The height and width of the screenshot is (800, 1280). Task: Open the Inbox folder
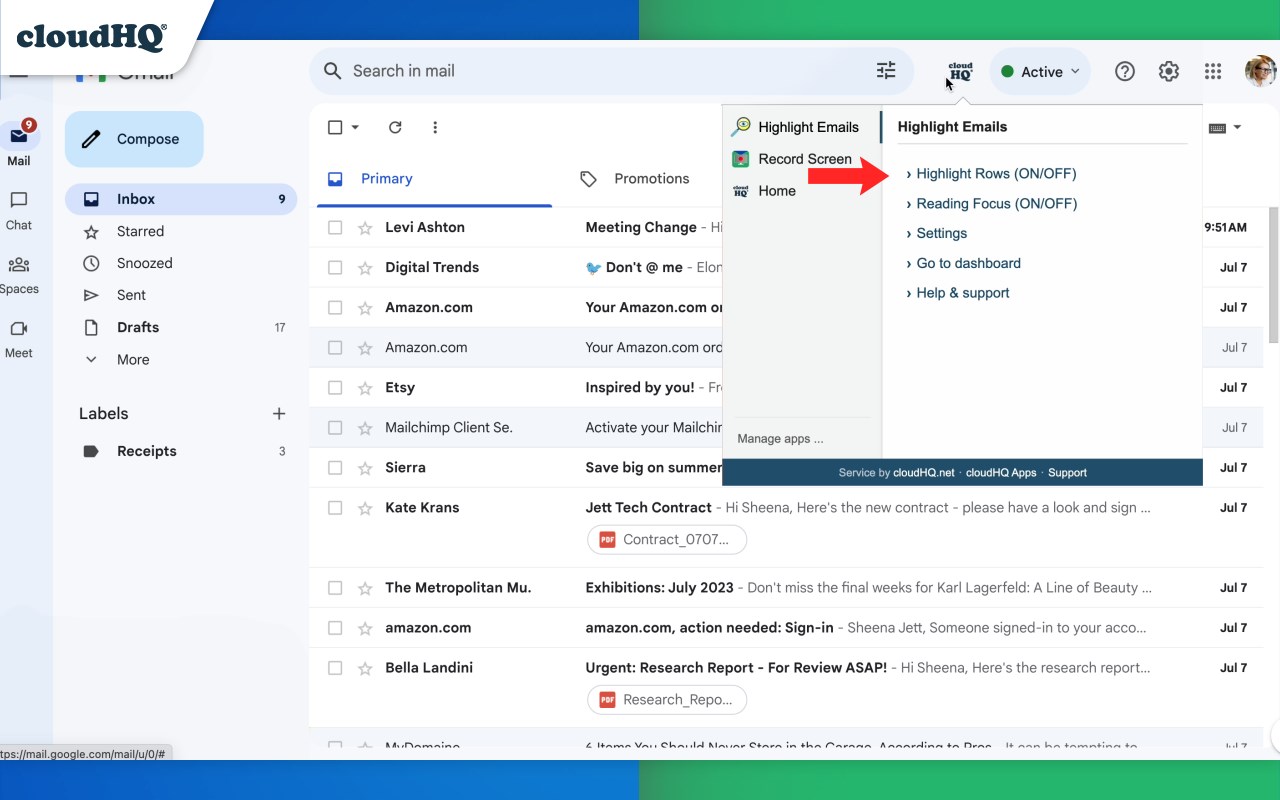[x=181, y=199]
